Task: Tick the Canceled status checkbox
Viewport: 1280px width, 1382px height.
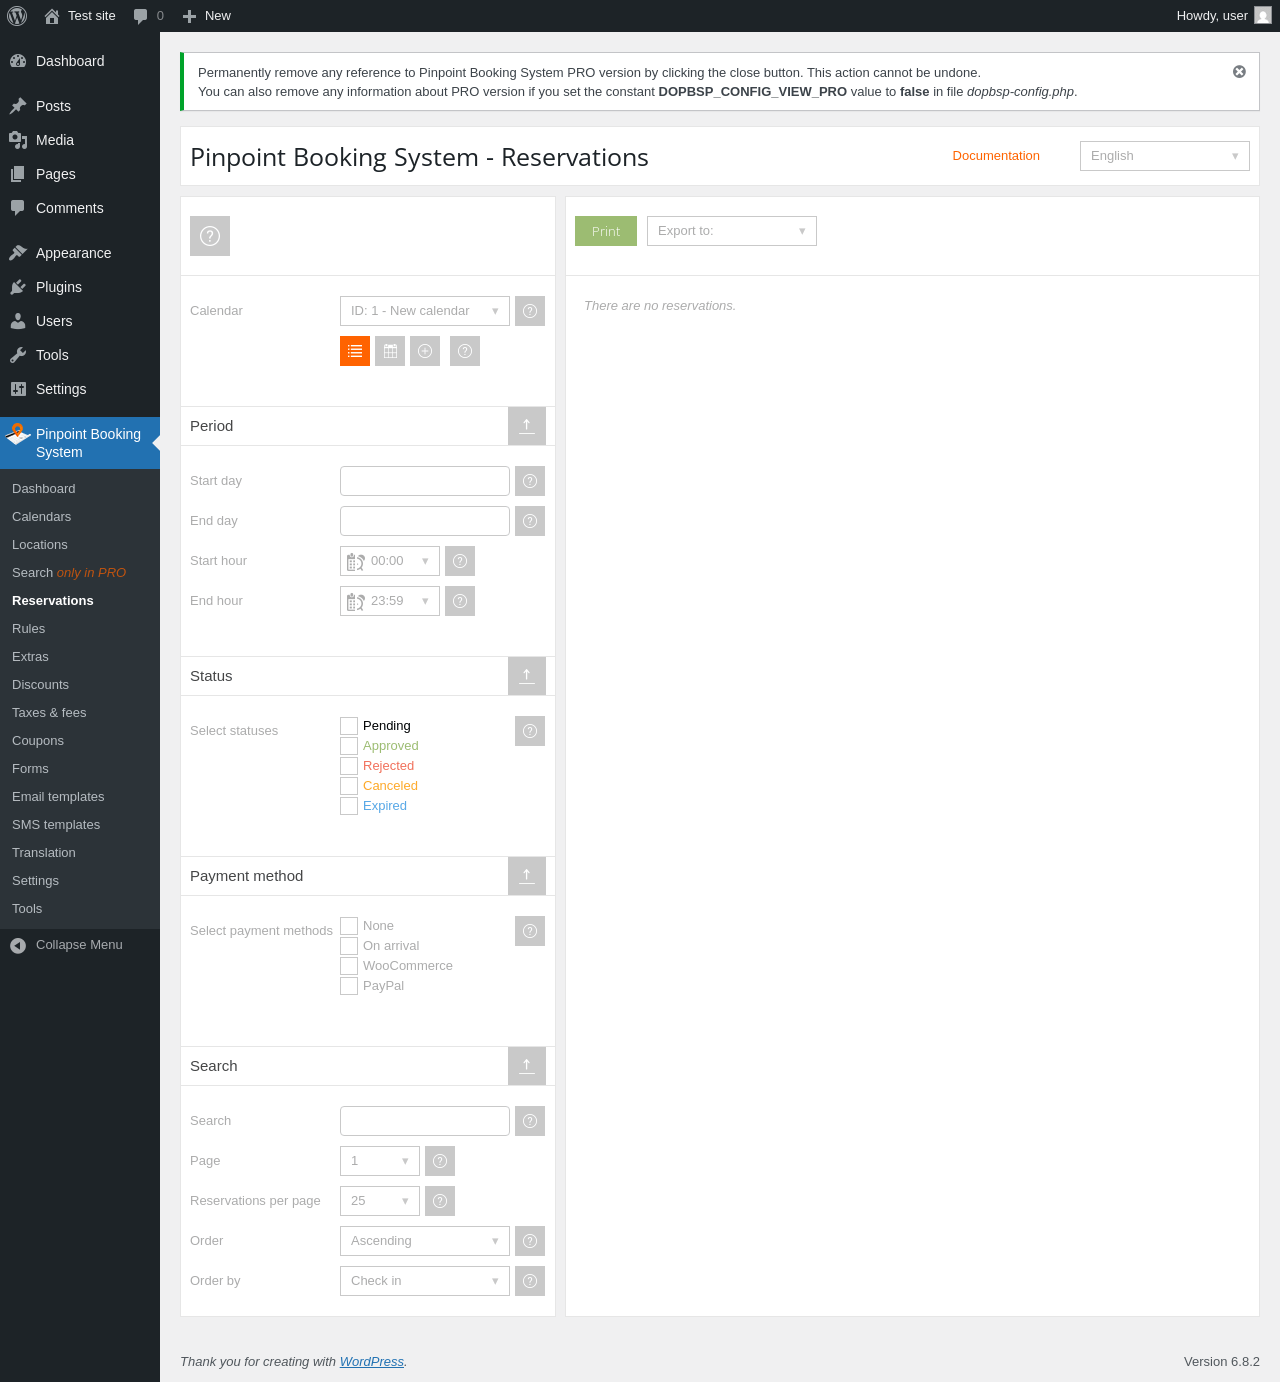Action: 349,786
